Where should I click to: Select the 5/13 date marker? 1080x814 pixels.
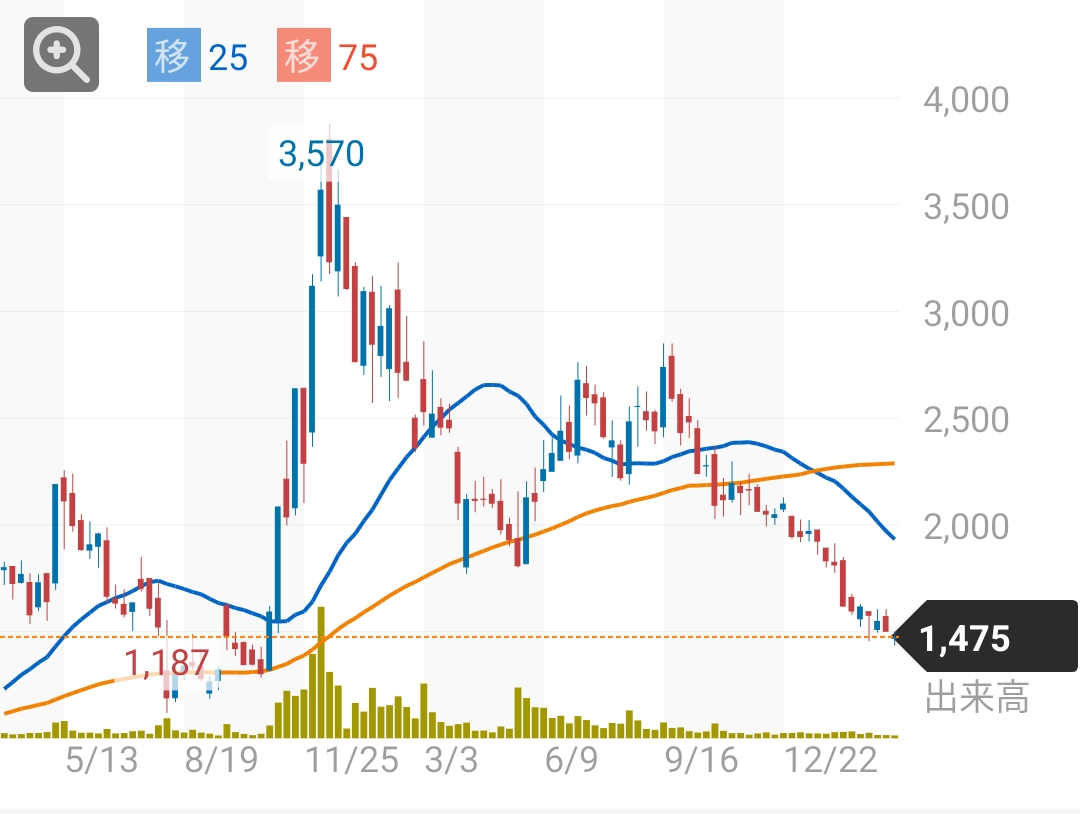tap(102, 760)
